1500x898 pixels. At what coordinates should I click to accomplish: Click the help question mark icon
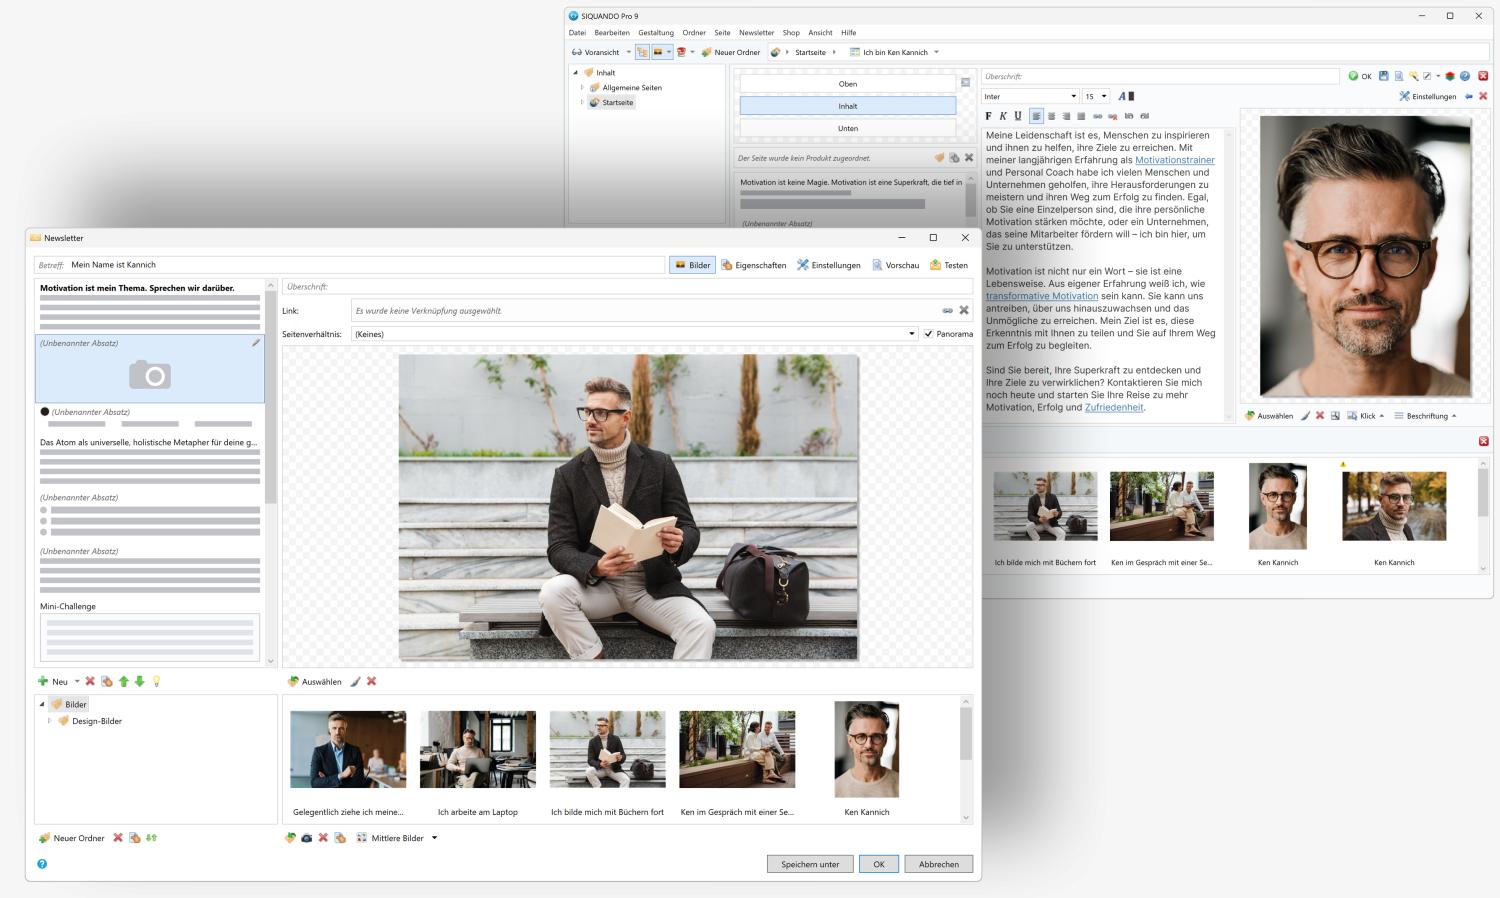pos(42,864)
